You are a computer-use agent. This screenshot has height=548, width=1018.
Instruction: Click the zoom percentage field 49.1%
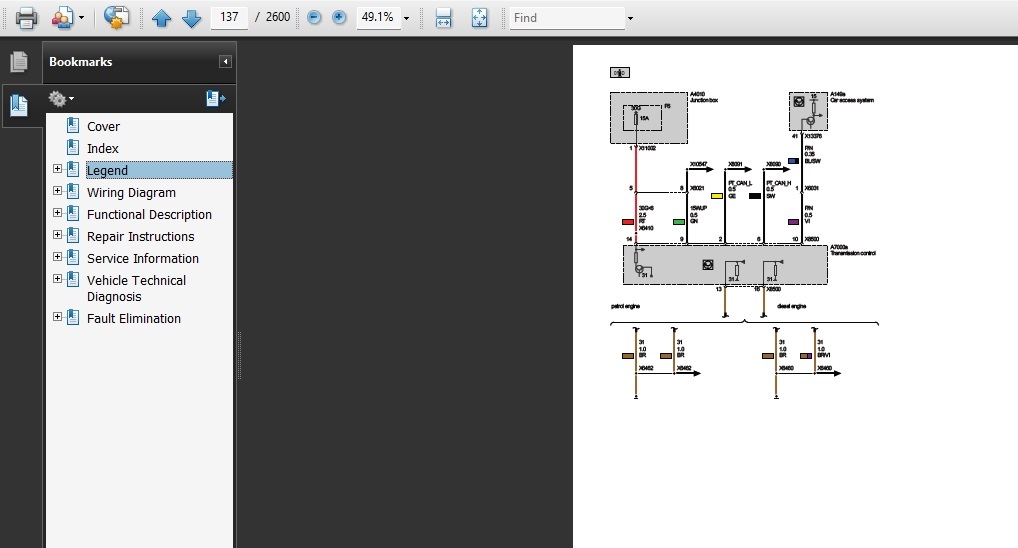tap(378, 17)
